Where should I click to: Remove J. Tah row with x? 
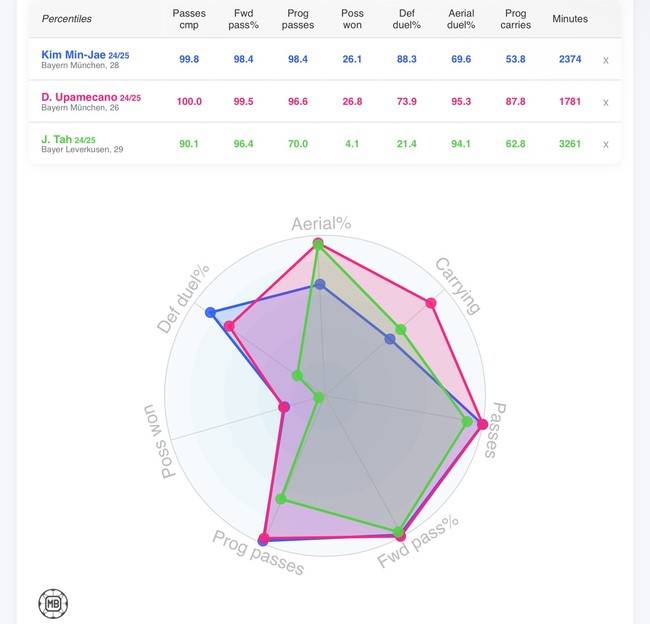pyautogui.click(x=605, y=144)
